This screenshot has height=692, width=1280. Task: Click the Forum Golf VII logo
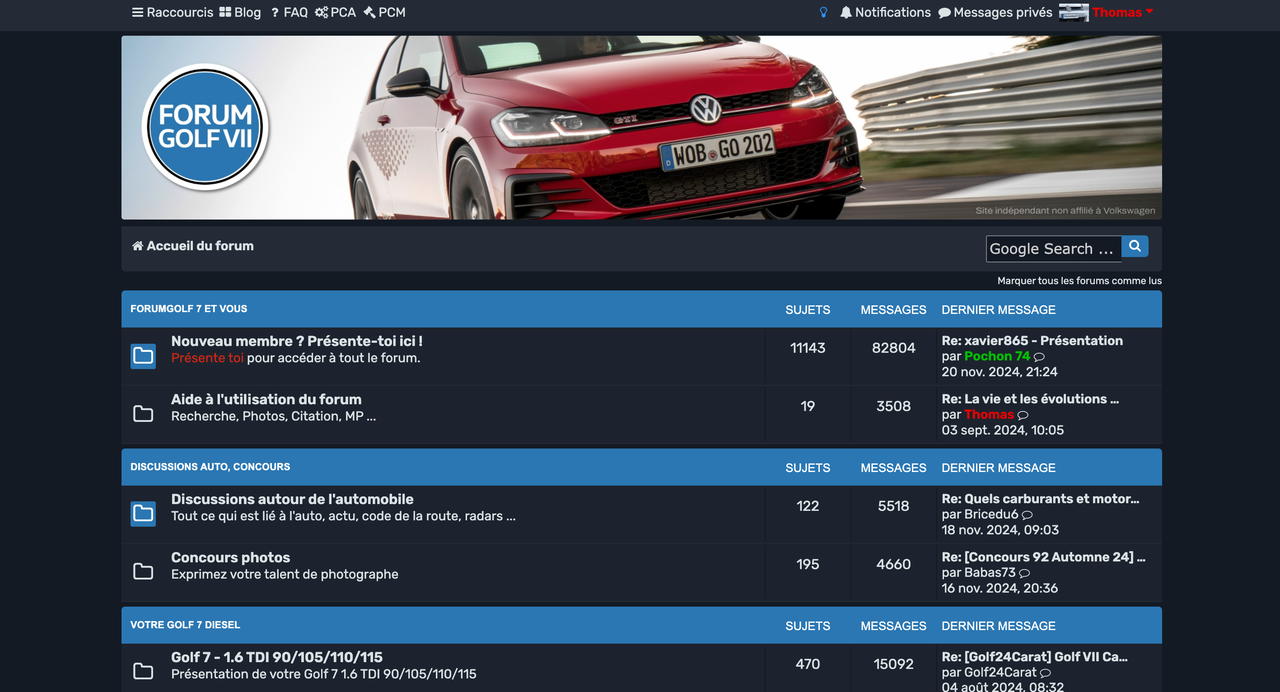(x=205, y=127)
